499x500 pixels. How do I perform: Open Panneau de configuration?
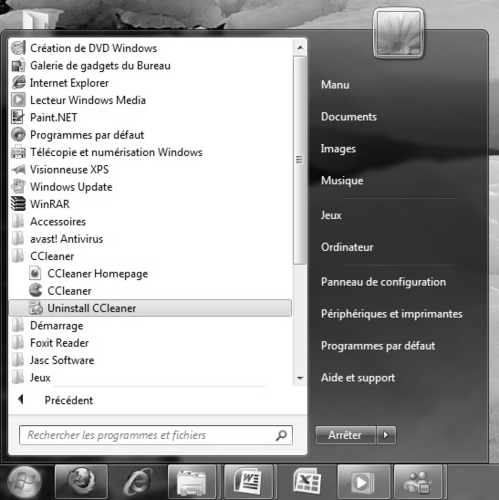(383, 282)
